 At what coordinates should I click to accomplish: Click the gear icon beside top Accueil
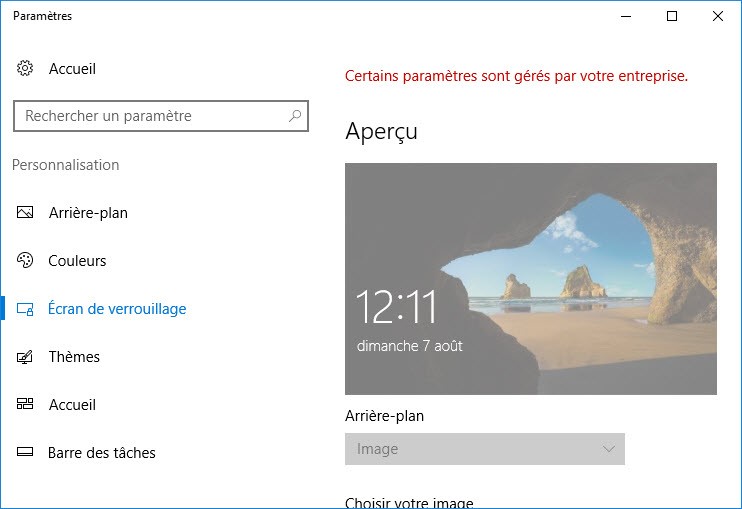click(25, 68)
